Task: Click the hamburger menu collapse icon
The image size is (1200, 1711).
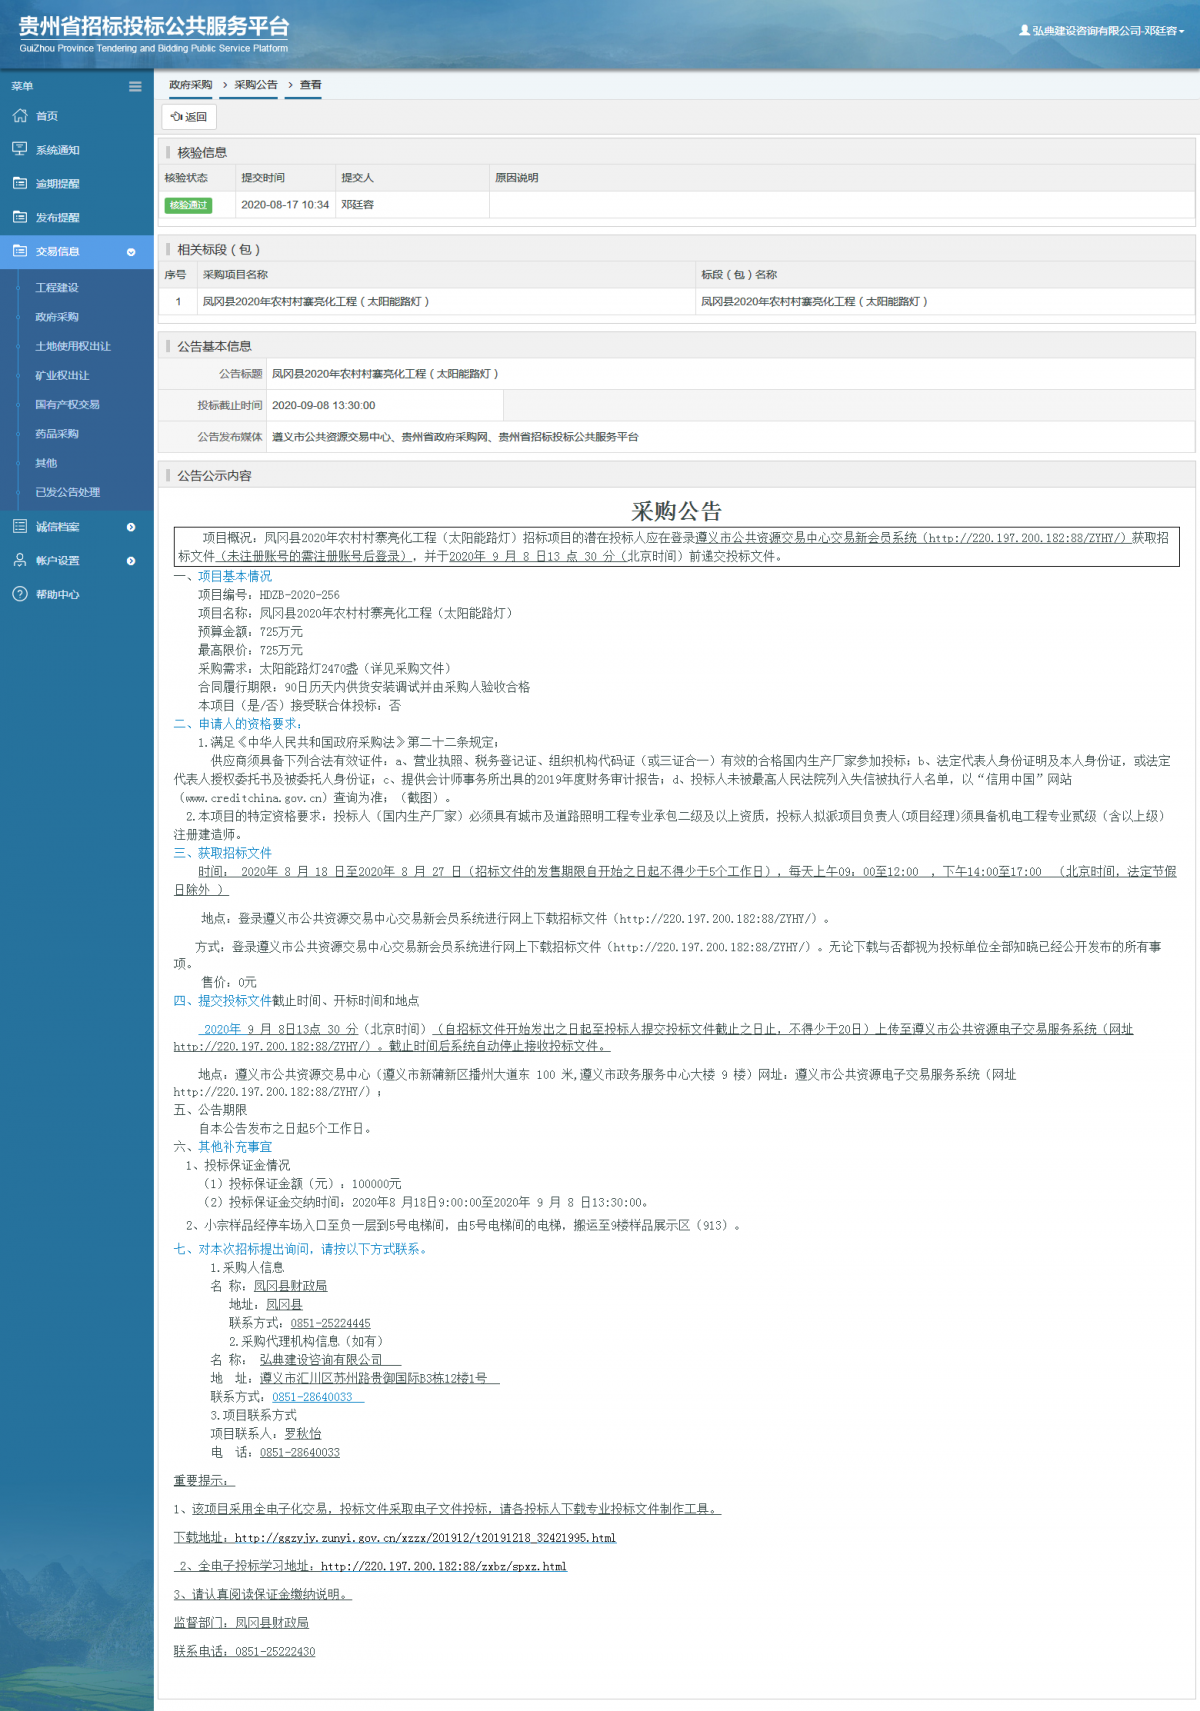Action: tap(135, 87)
